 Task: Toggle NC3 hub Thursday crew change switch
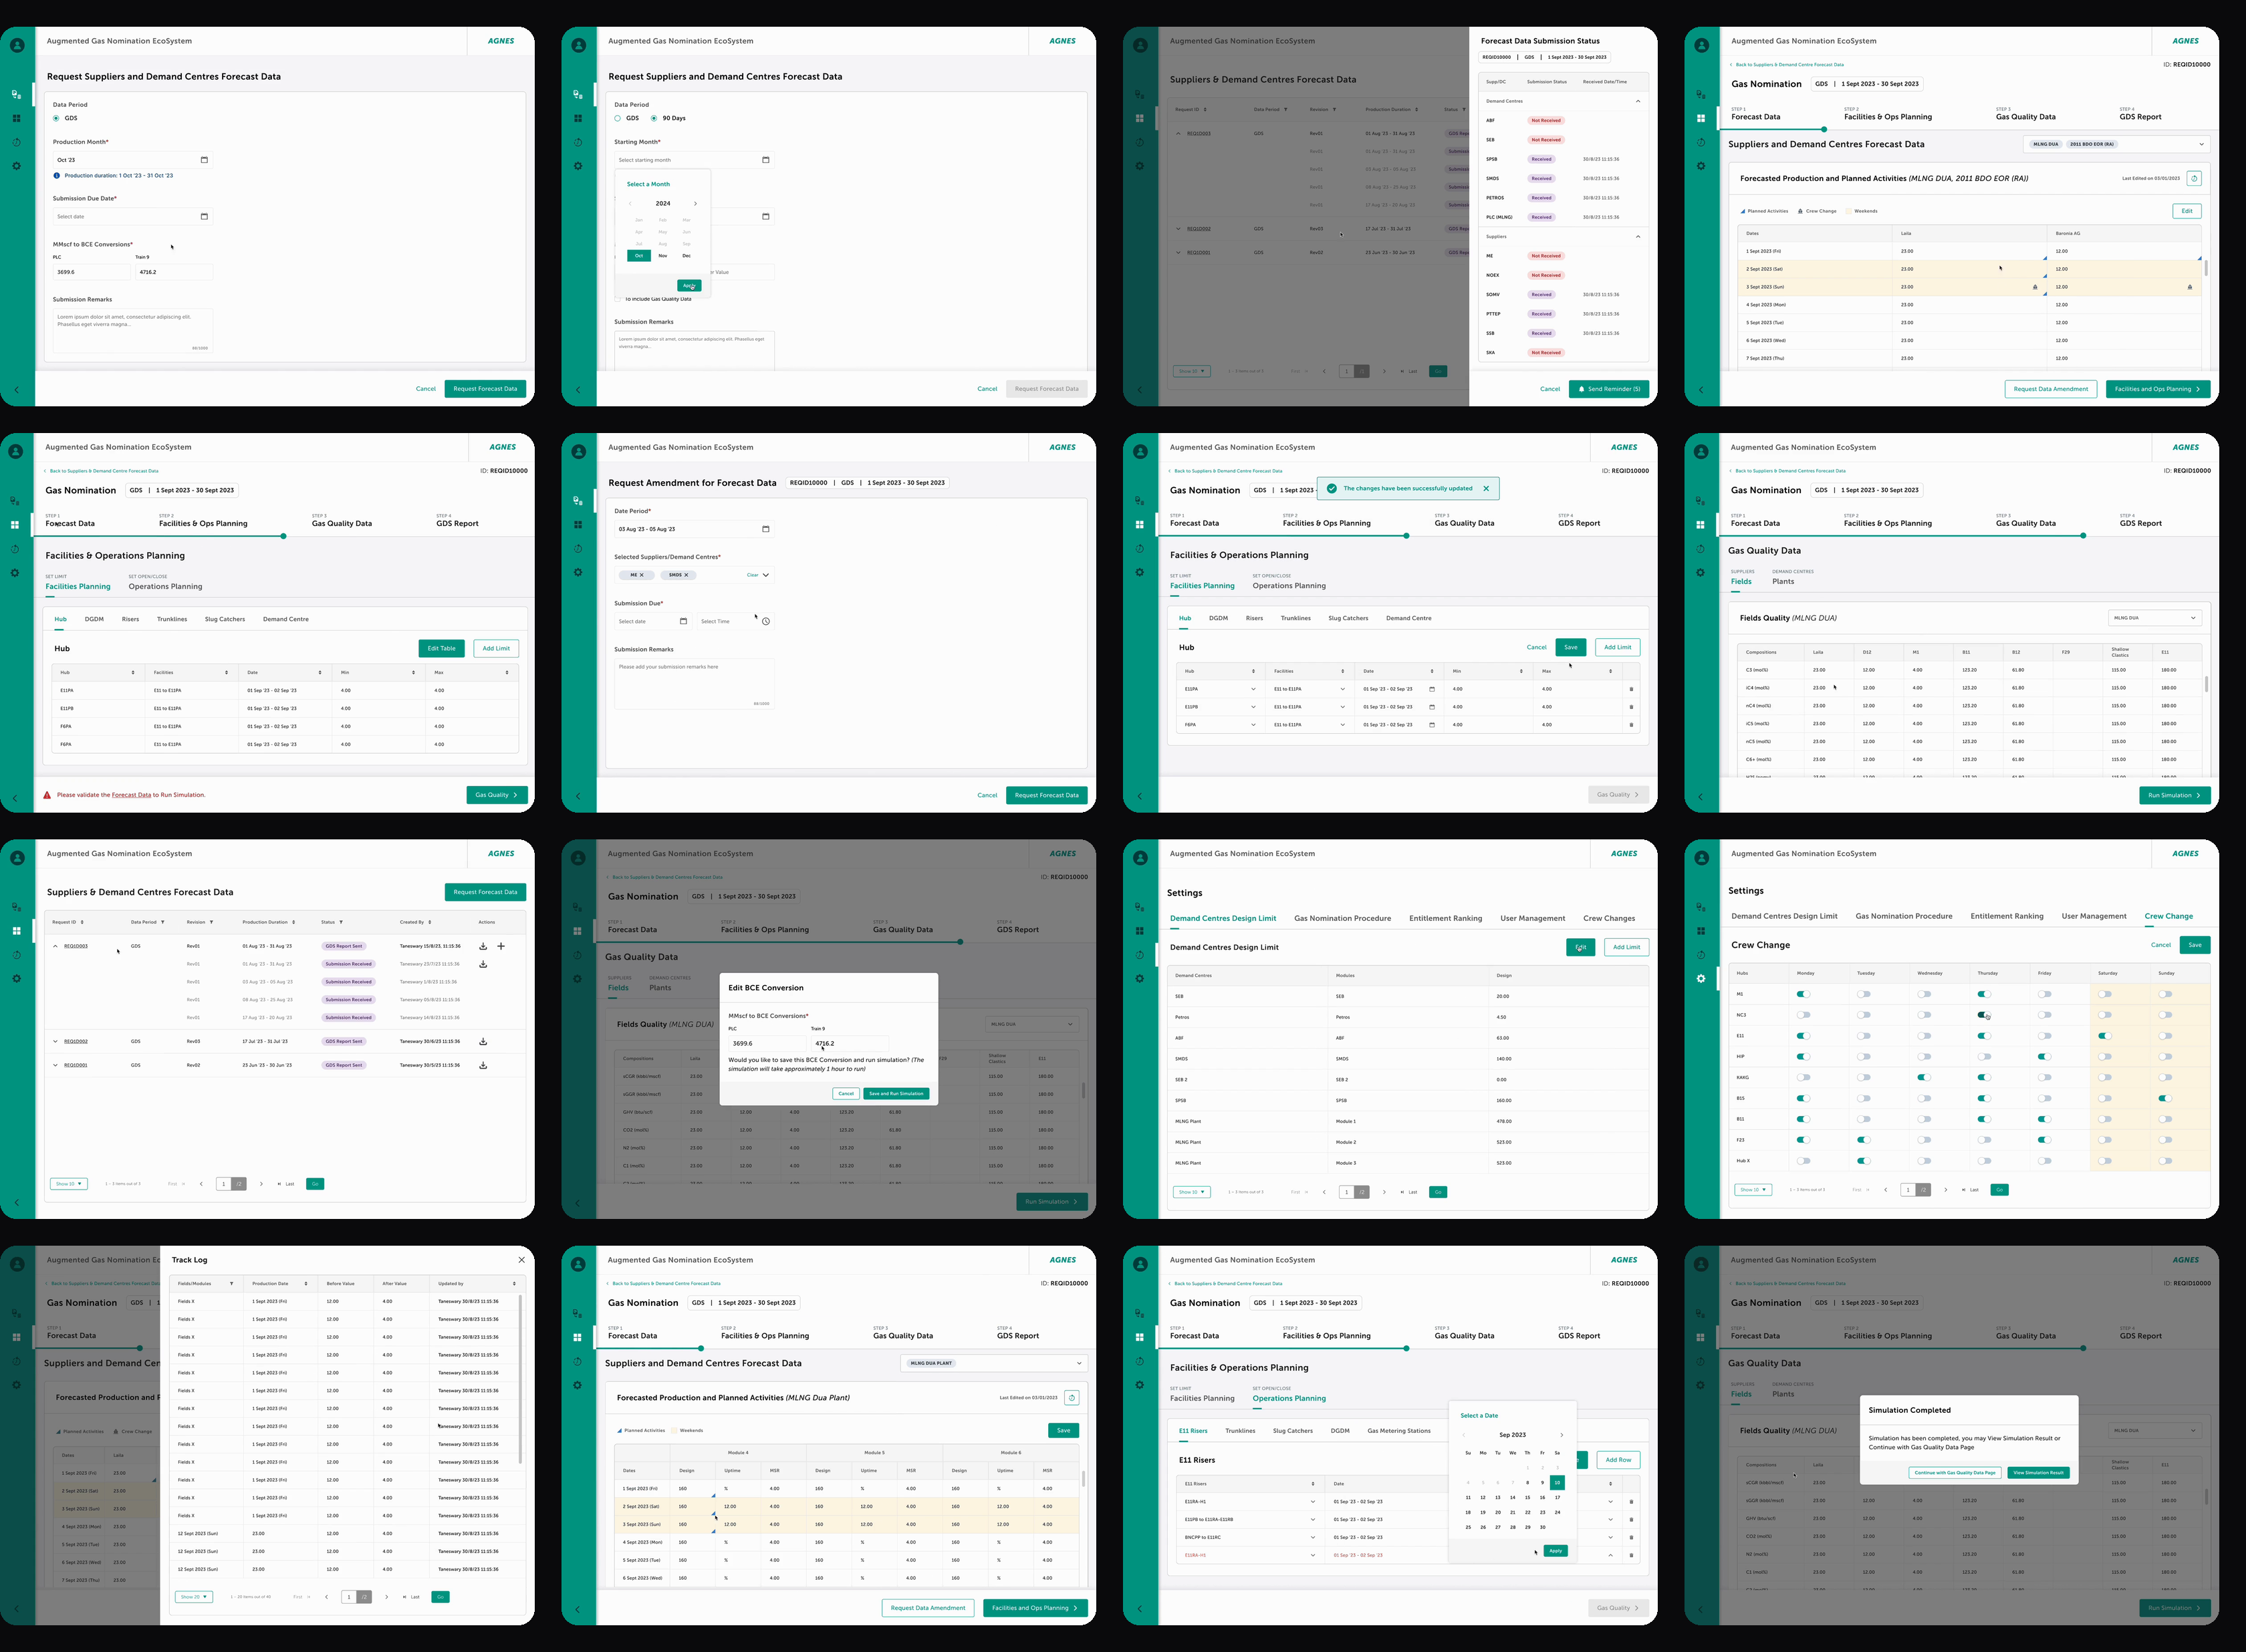(1984, 1015)
